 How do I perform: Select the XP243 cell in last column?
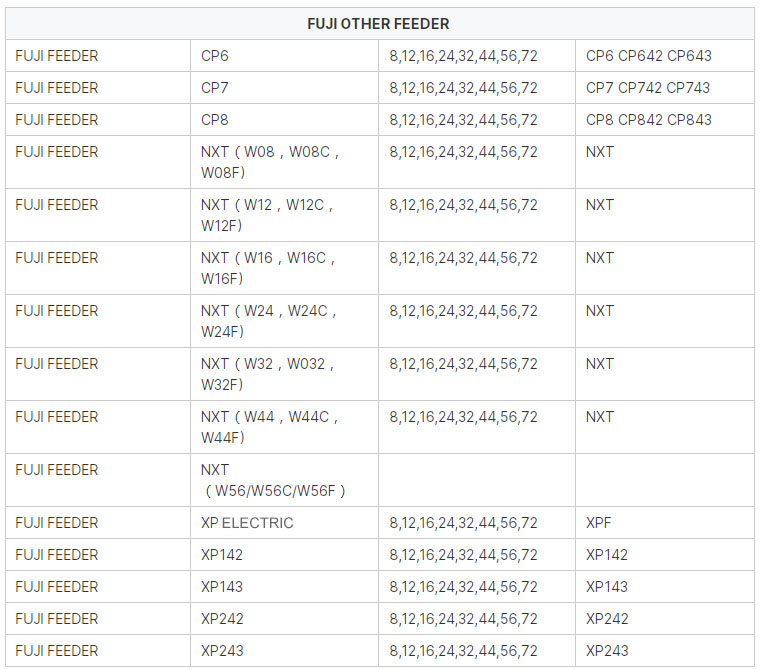pyautogui.click(x=665, y=651)
